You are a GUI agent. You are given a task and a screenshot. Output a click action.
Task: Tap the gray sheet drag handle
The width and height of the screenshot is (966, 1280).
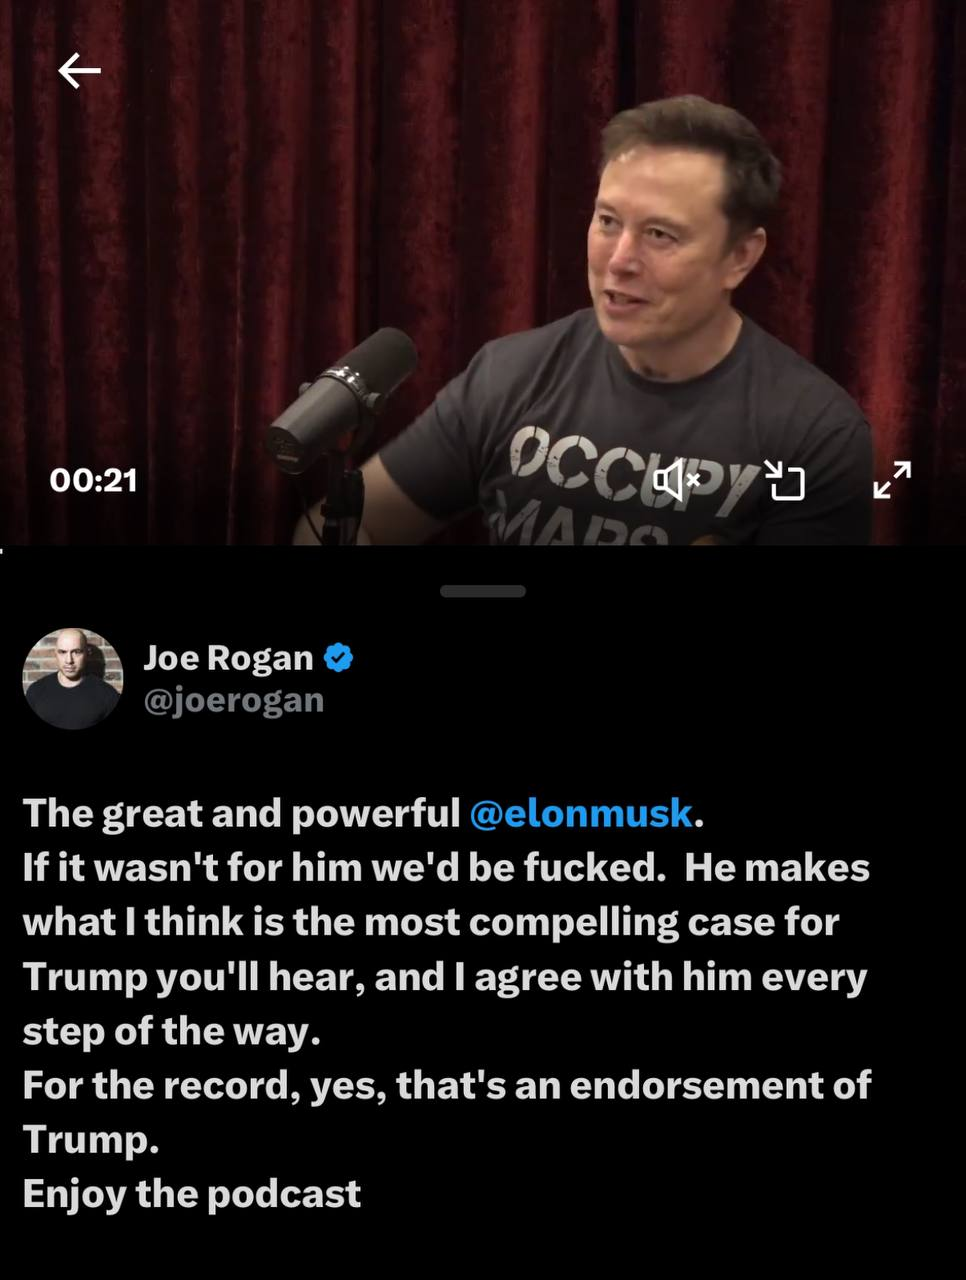tap(483, 591)
